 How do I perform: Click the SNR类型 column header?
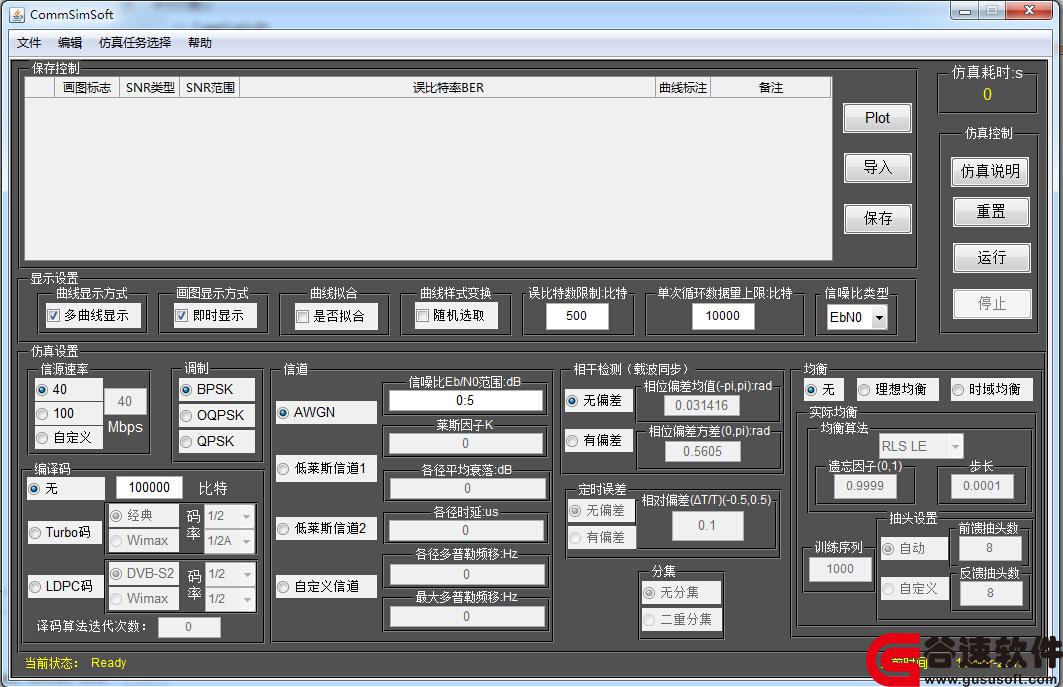[x=150, y=87]
